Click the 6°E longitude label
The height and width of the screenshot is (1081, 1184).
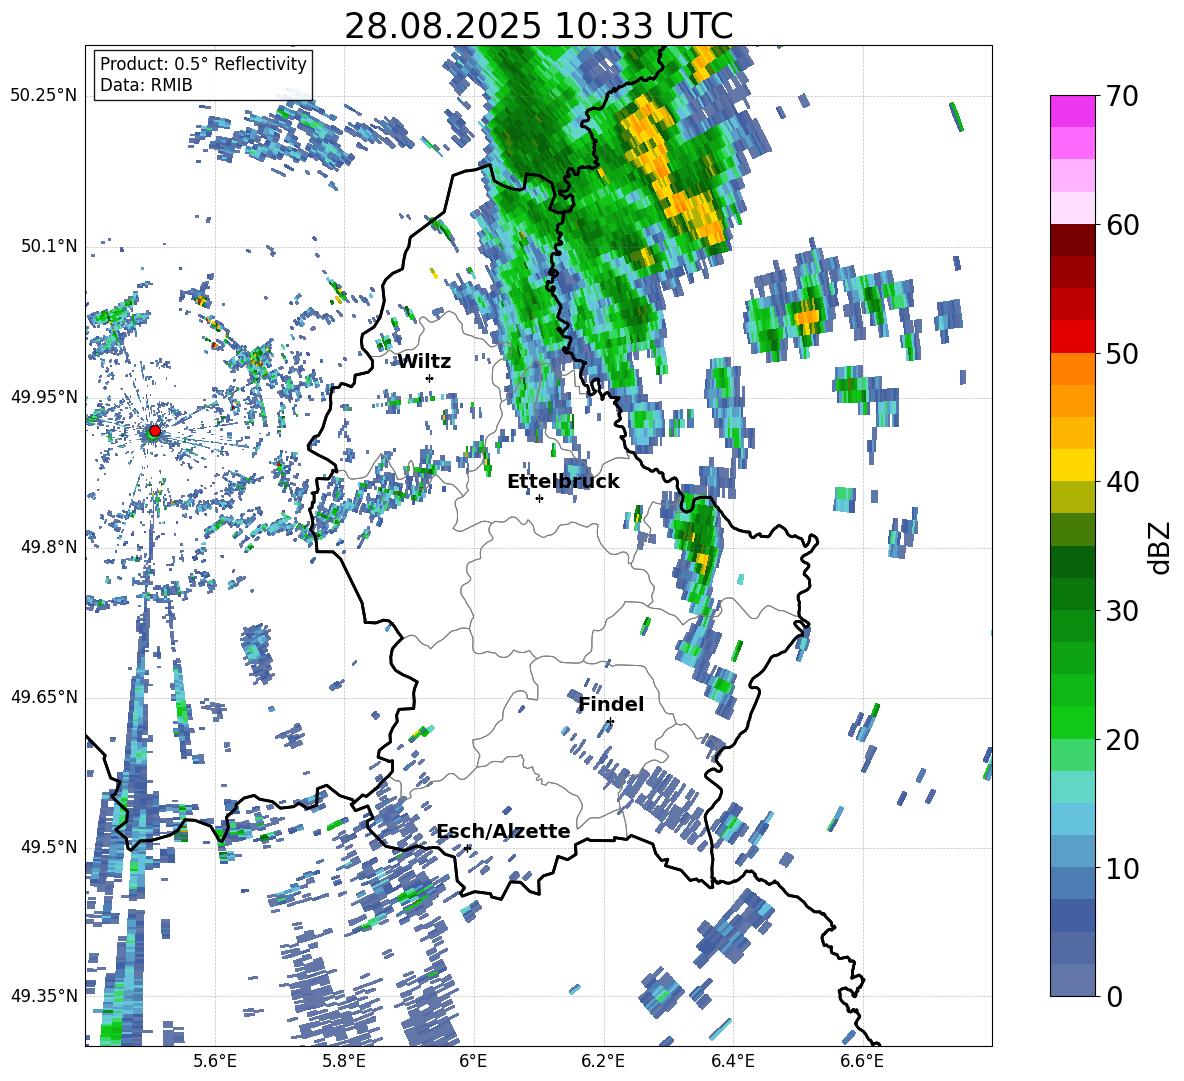[473, 1061]
